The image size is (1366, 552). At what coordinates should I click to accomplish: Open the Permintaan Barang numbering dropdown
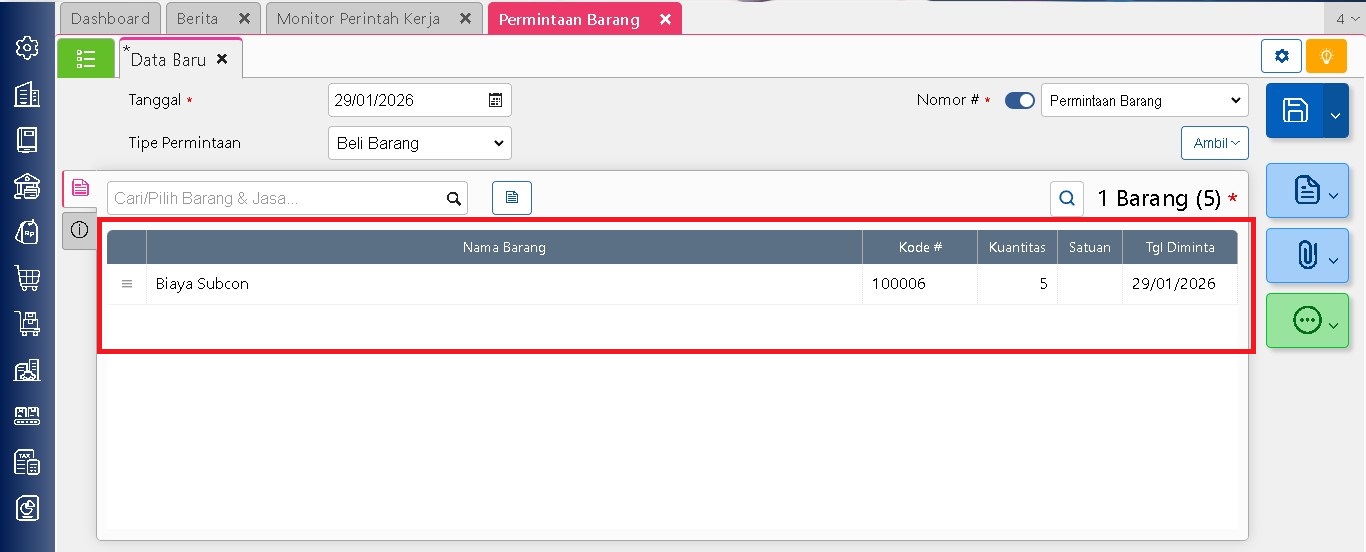coord(1144,101)
